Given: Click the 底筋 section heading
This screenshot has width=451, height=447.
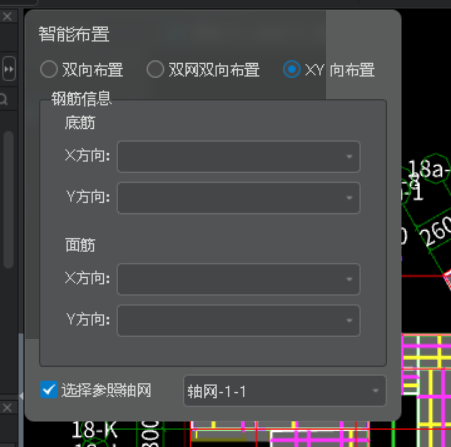Looking at the screenshot, I should [x=80, y=123].
